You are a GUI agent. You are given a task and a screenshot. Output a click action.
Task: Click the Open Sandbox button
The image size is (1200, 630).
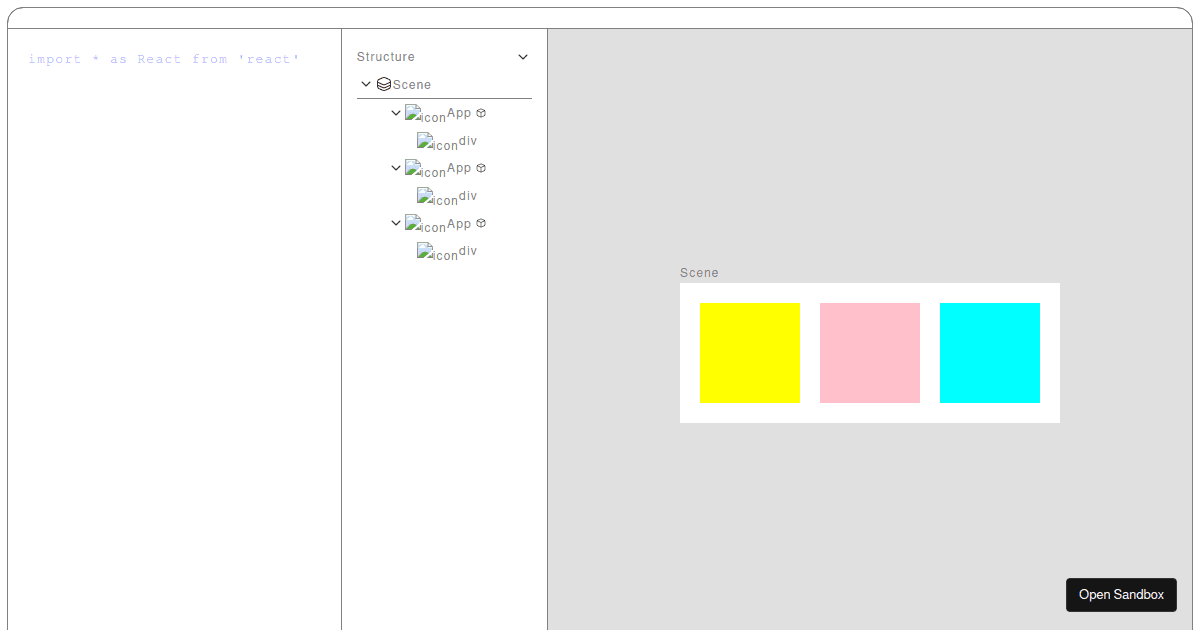point(1121,595)
